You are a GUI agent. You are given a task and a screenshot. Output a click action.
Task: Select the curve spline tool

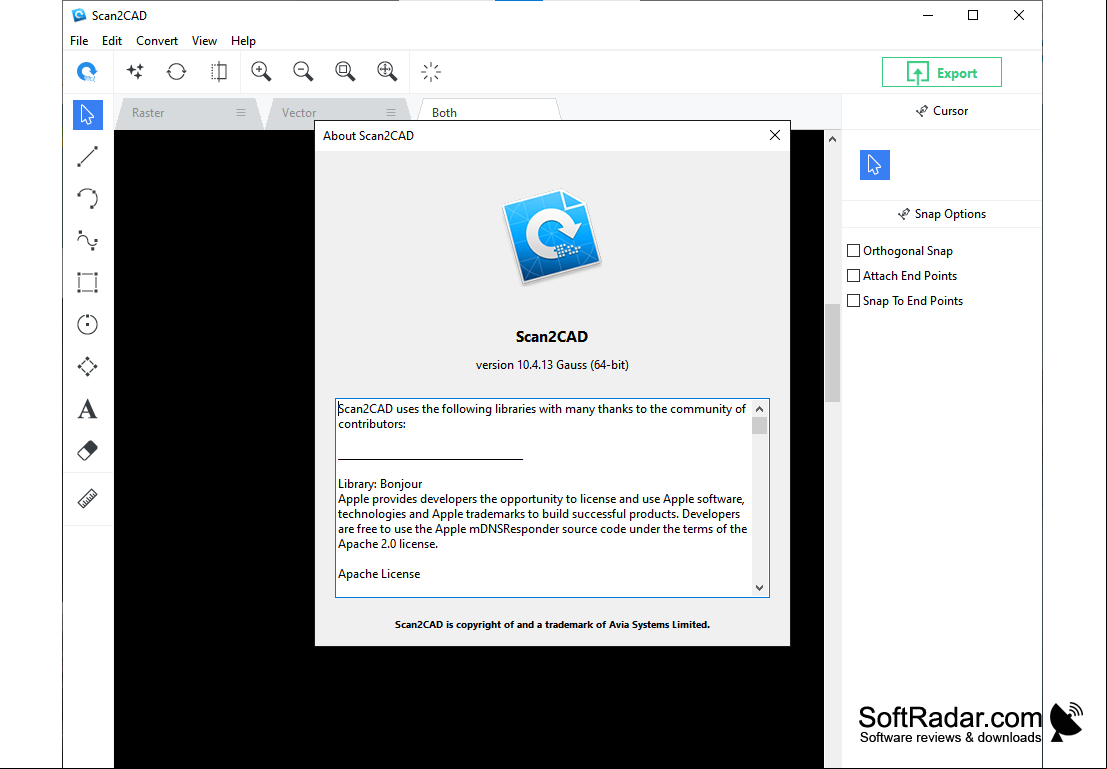[x=88, y=241]
